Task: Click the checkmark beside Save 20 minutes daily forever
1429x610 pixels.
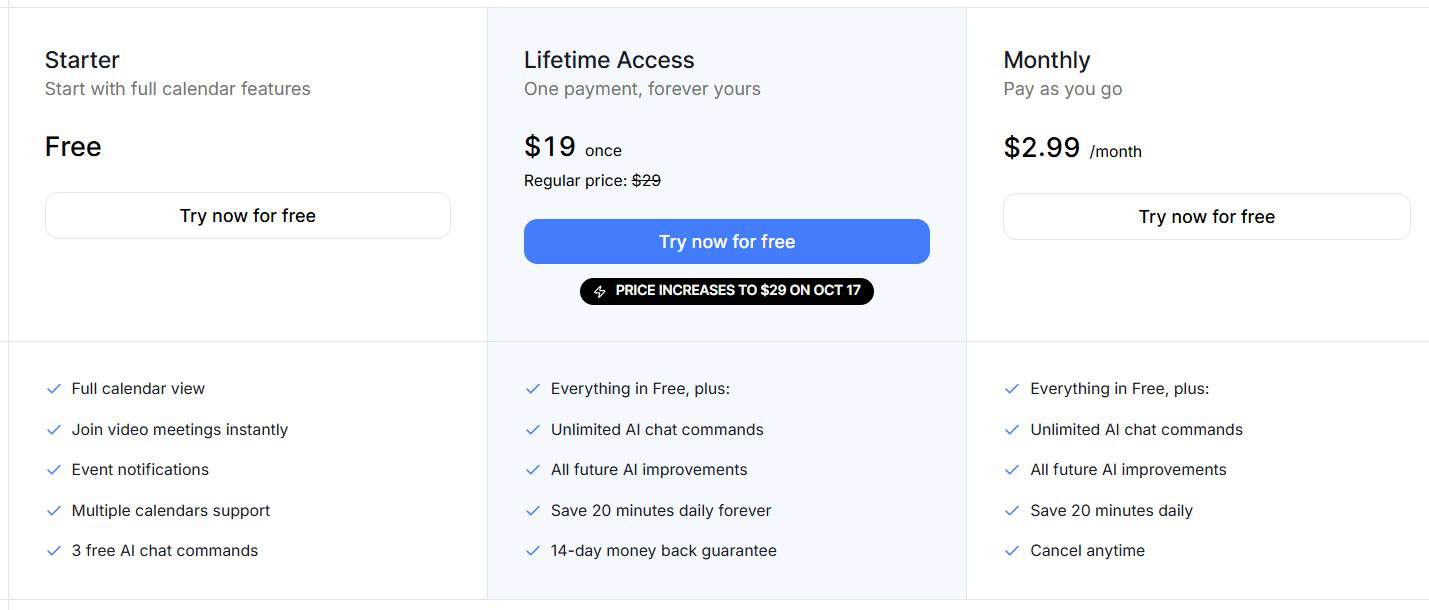Action: click(532, 510)
